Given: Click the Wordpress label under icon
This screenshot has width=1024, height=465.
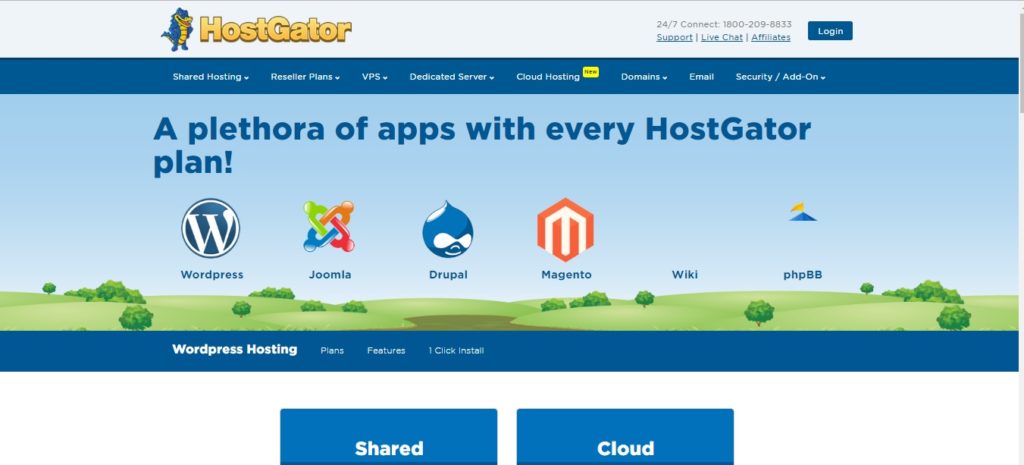Looking at the screenshot, I should (212, 275).
